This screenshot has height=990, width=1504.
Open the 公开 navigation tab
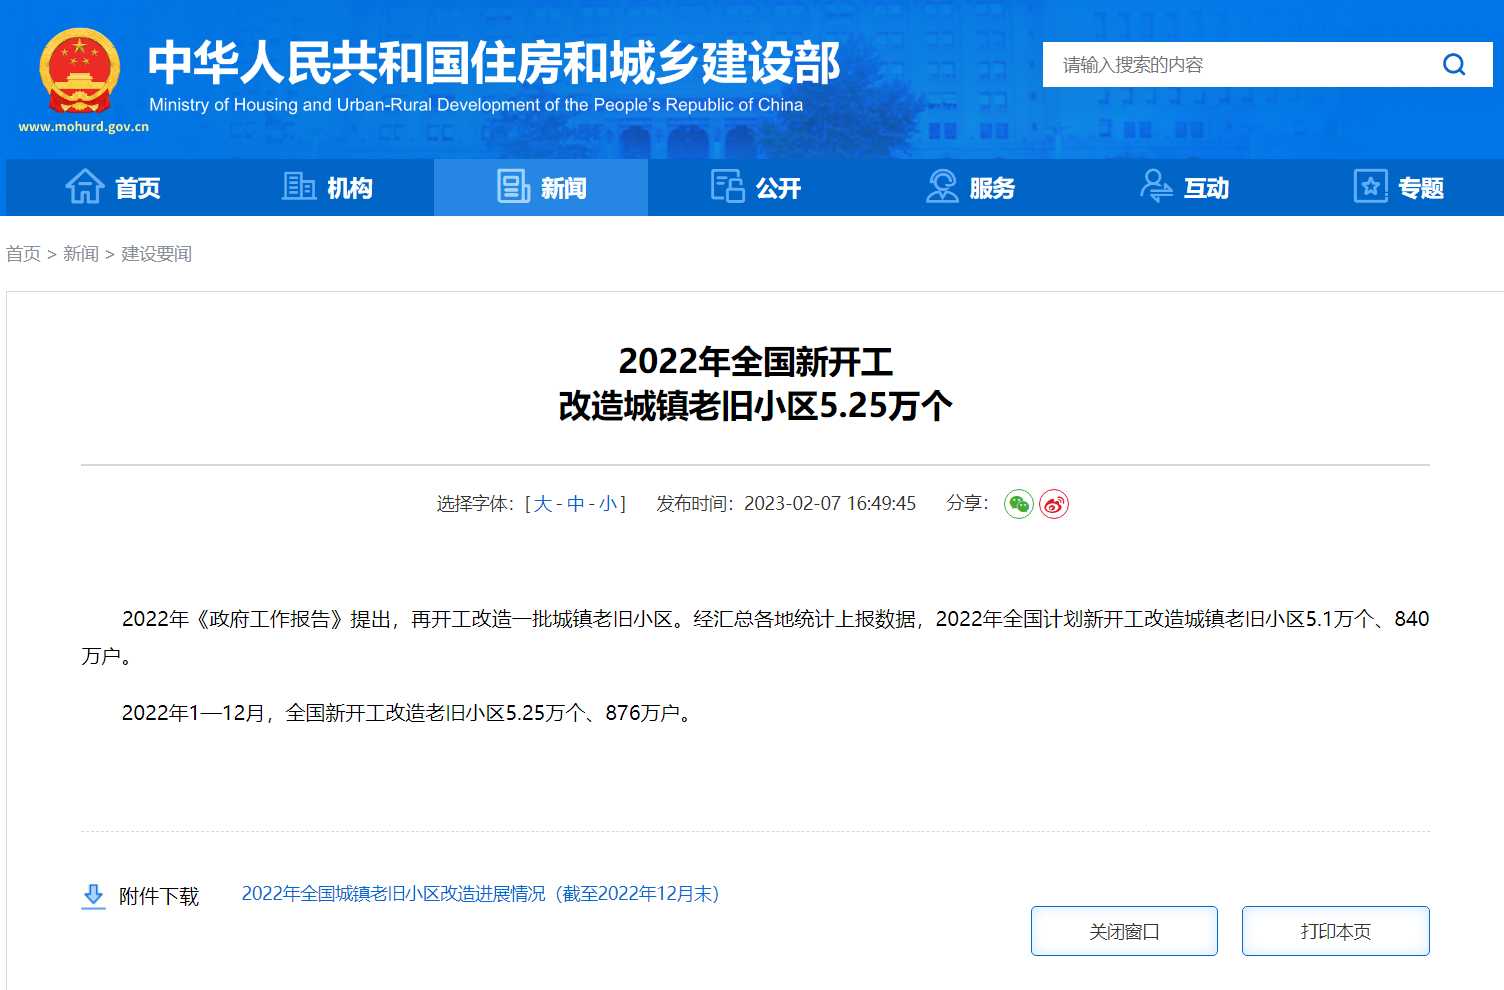coord(755,188)
